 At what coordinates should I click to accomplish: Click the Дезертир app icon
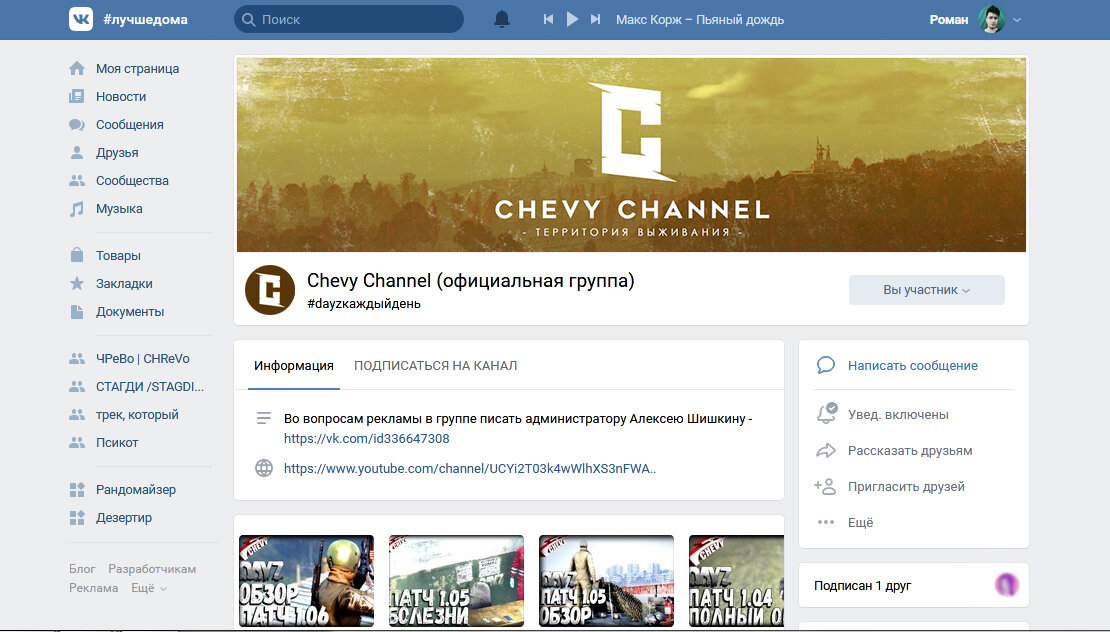(76, 517)
